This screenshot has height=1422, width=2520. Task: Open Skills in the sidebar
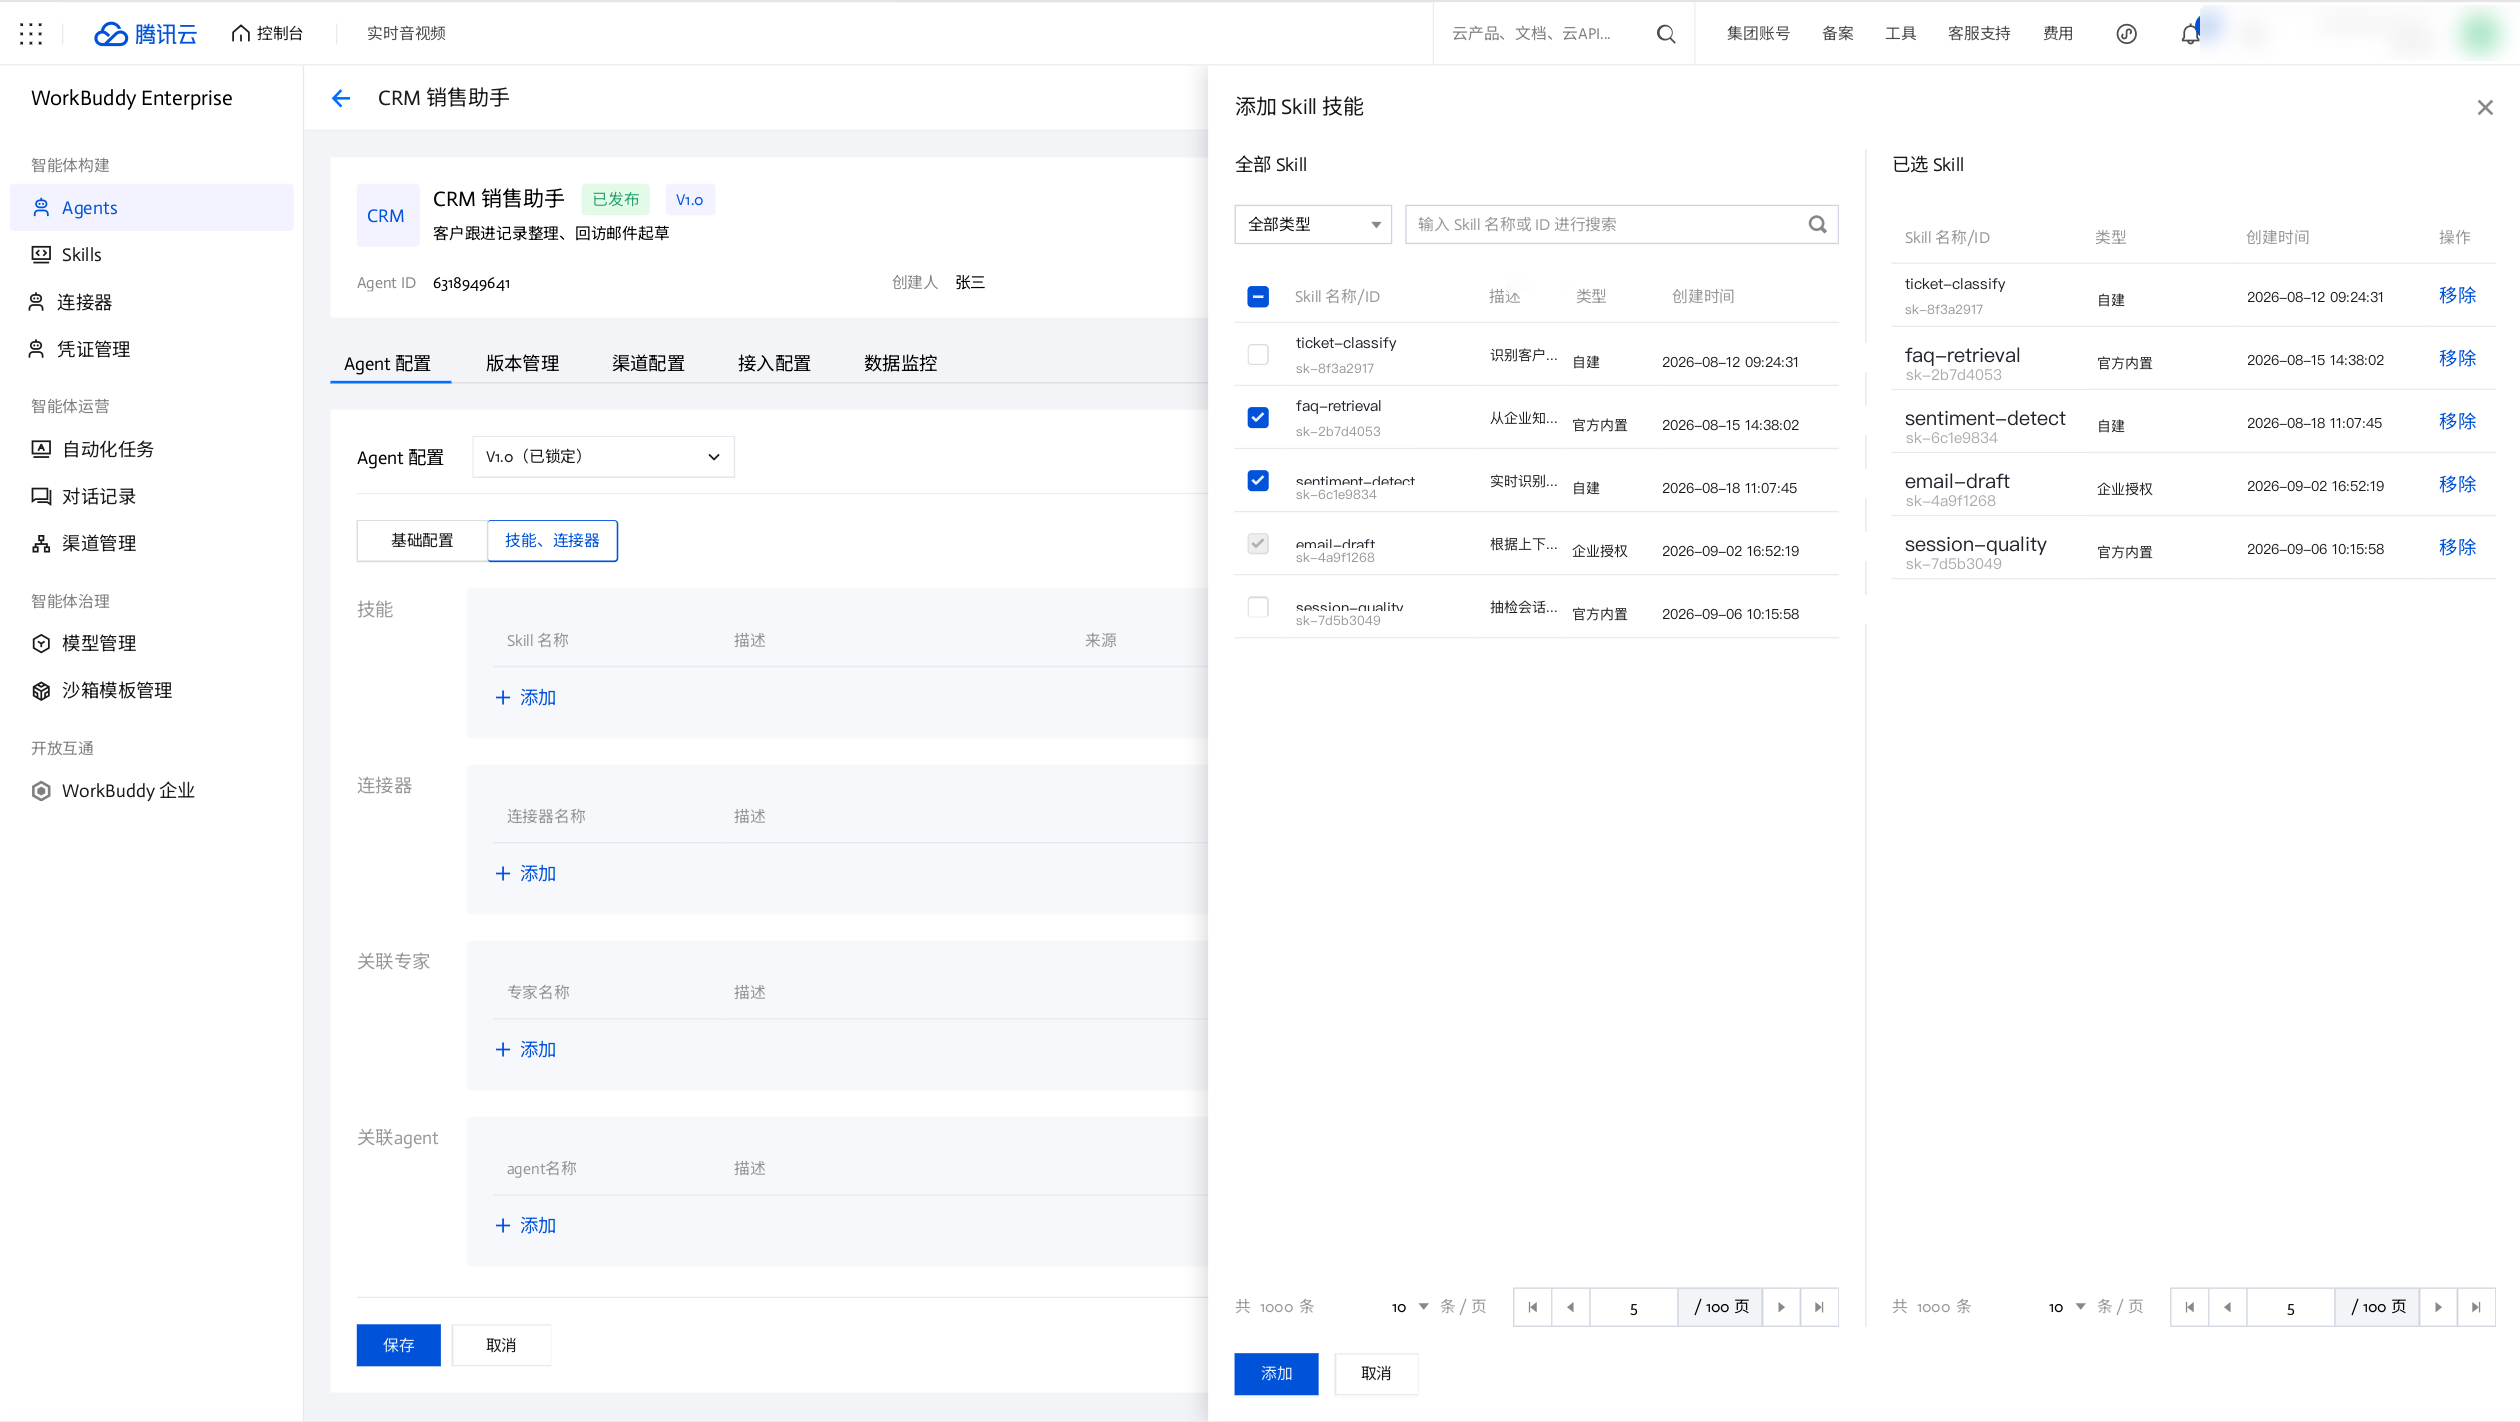152,255
